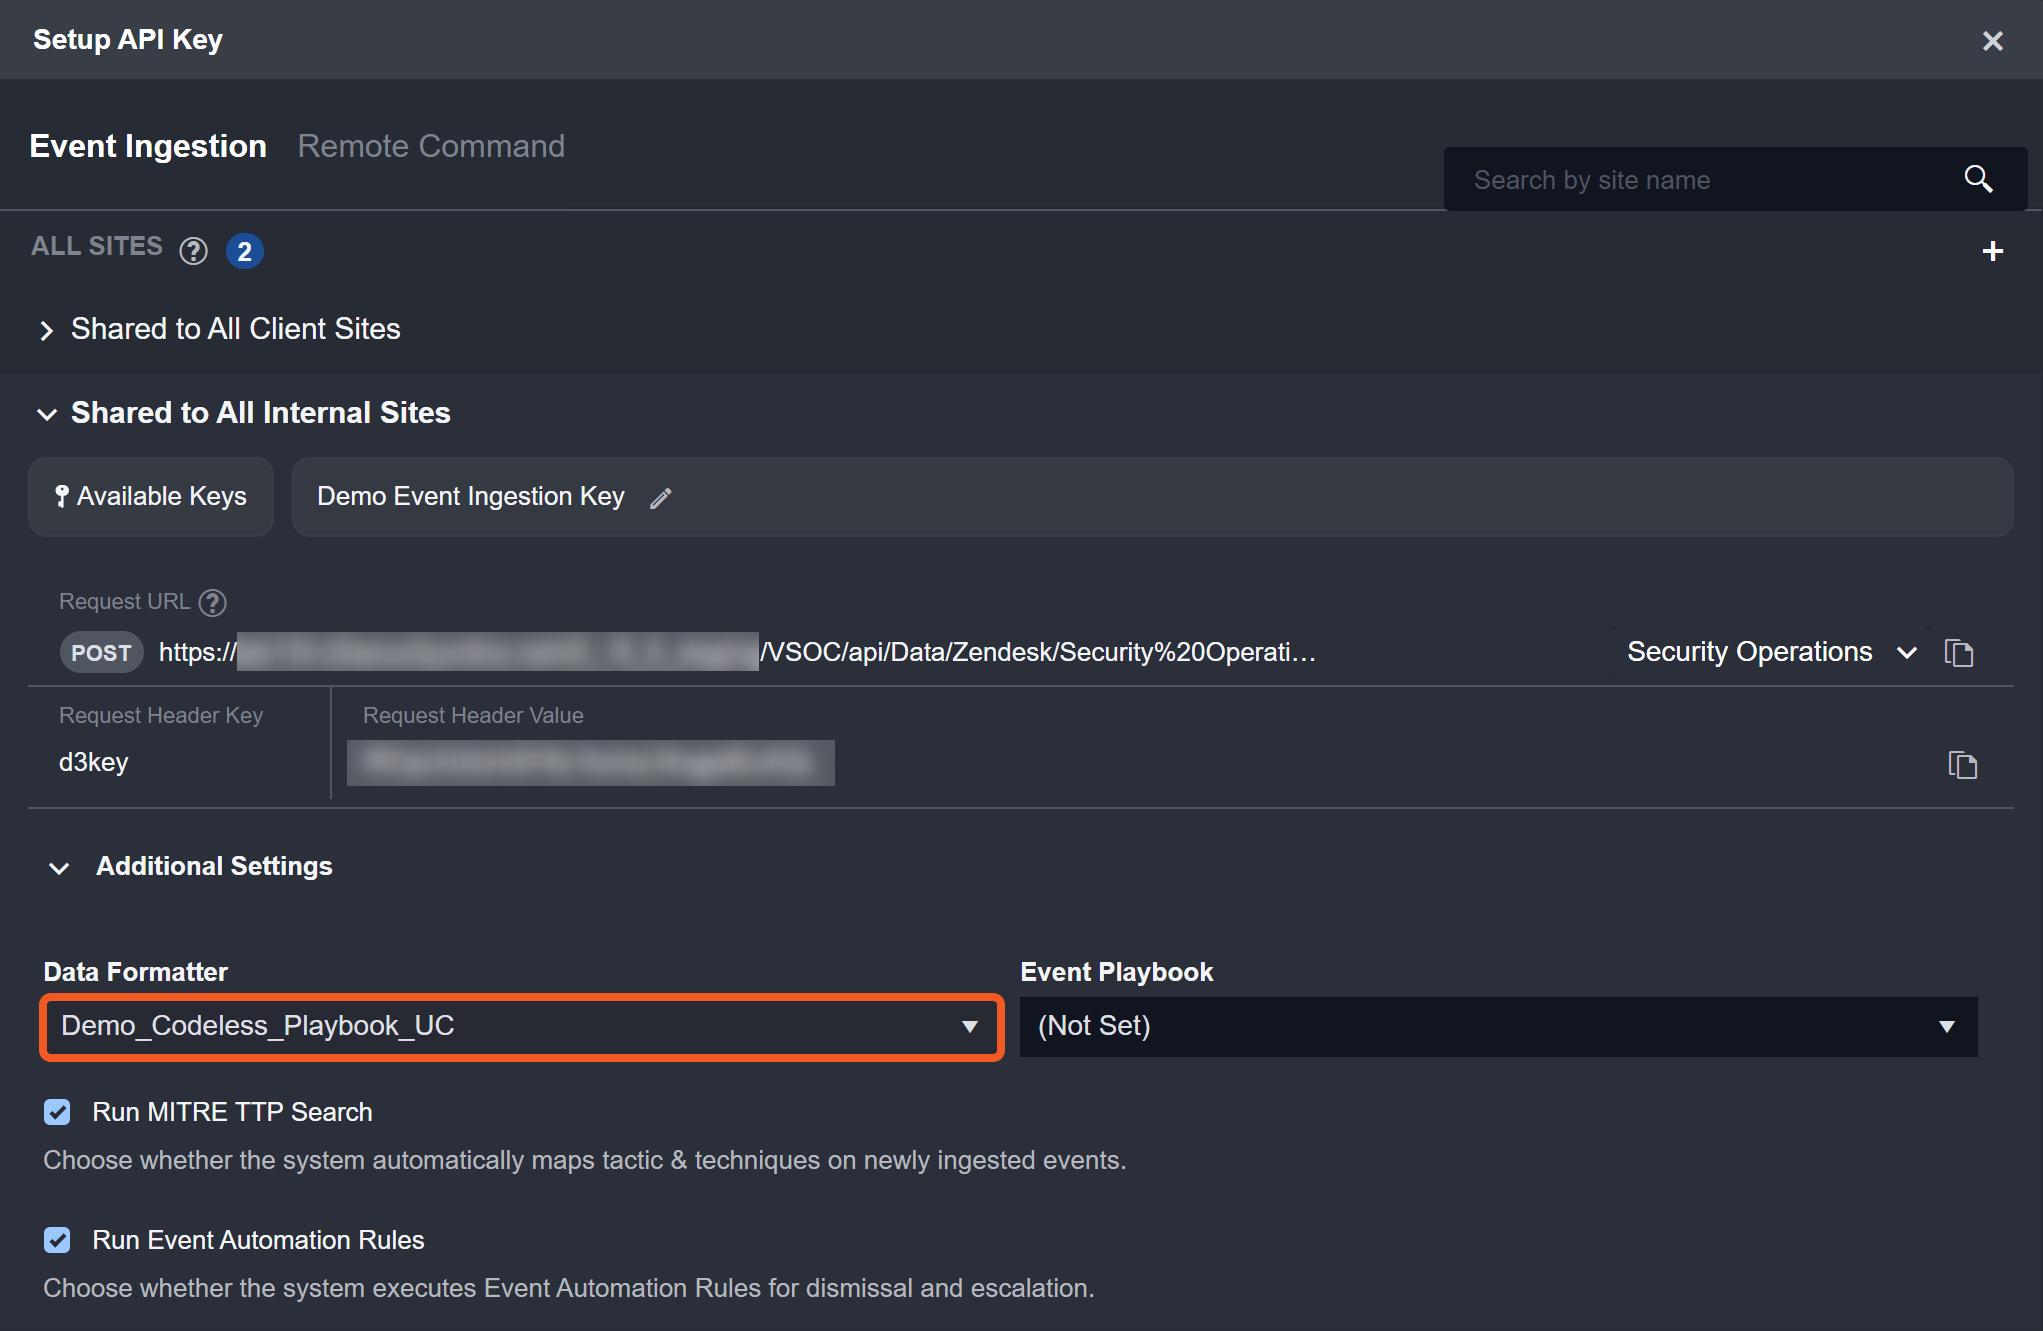The width and height of the screenshot is (2043, 1331).
Task: Copy the Request Header Value
Action: point(1962,765)
